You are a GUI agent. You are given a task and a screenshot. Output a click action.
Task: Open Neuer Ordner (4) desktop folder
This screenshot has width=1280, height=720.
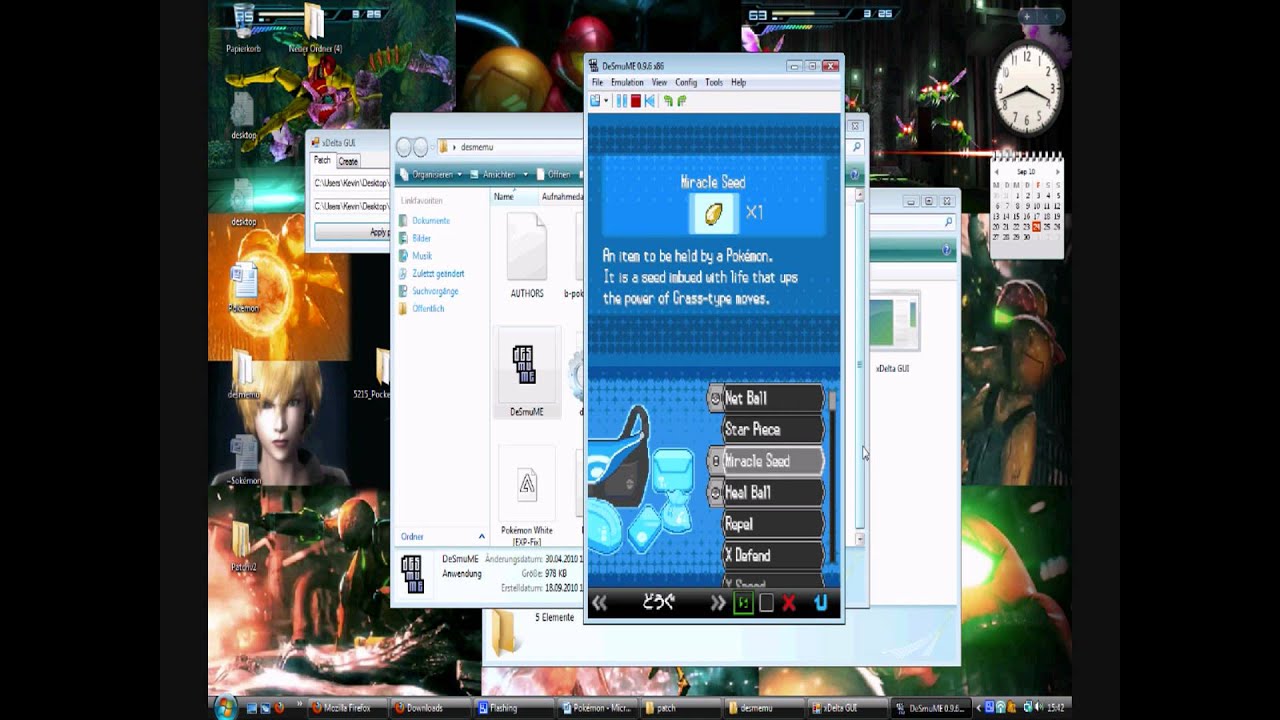point(315,29)
